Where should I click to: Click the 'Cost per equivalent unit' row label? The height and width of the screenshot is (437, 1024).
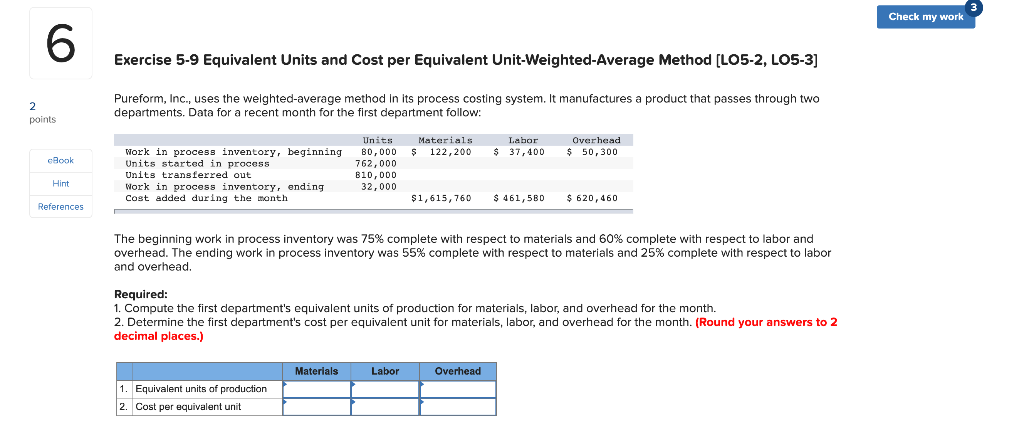pyautogui.click(x=188, y=407)
